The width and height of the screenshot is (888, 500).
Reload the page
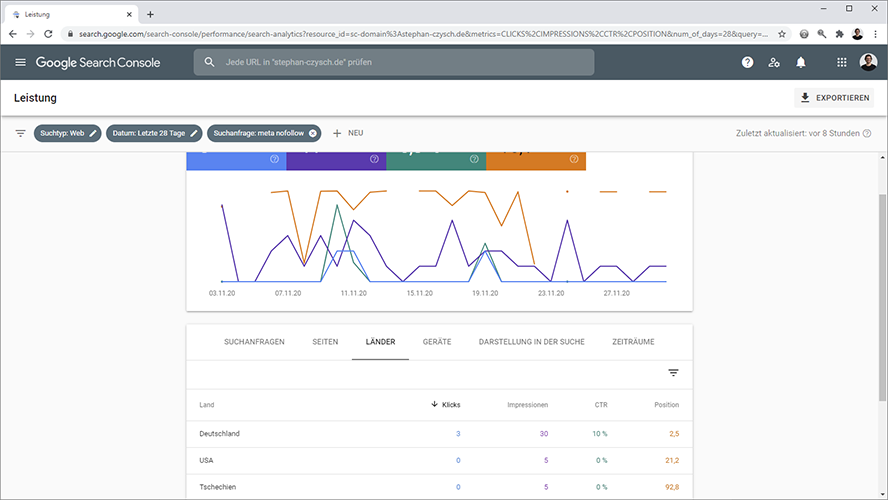(48, 34)
